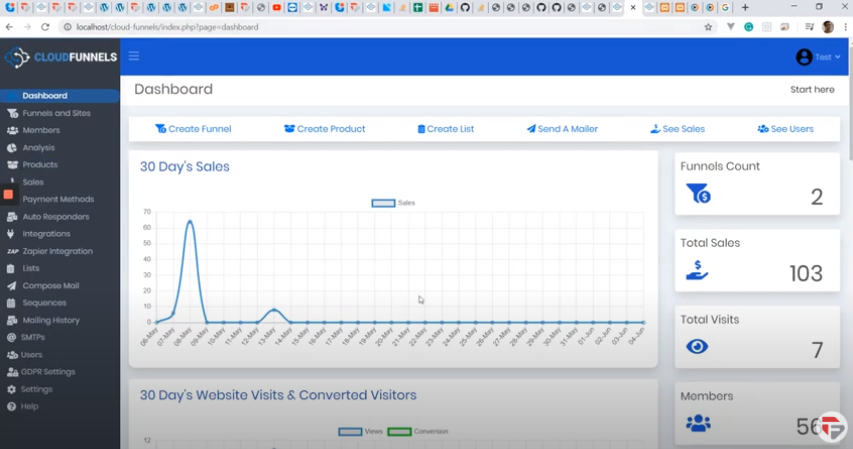The width and height of the screenshot is (853, 449).
Task: Open the Test user dropdown menu
Action: [819, 57]
